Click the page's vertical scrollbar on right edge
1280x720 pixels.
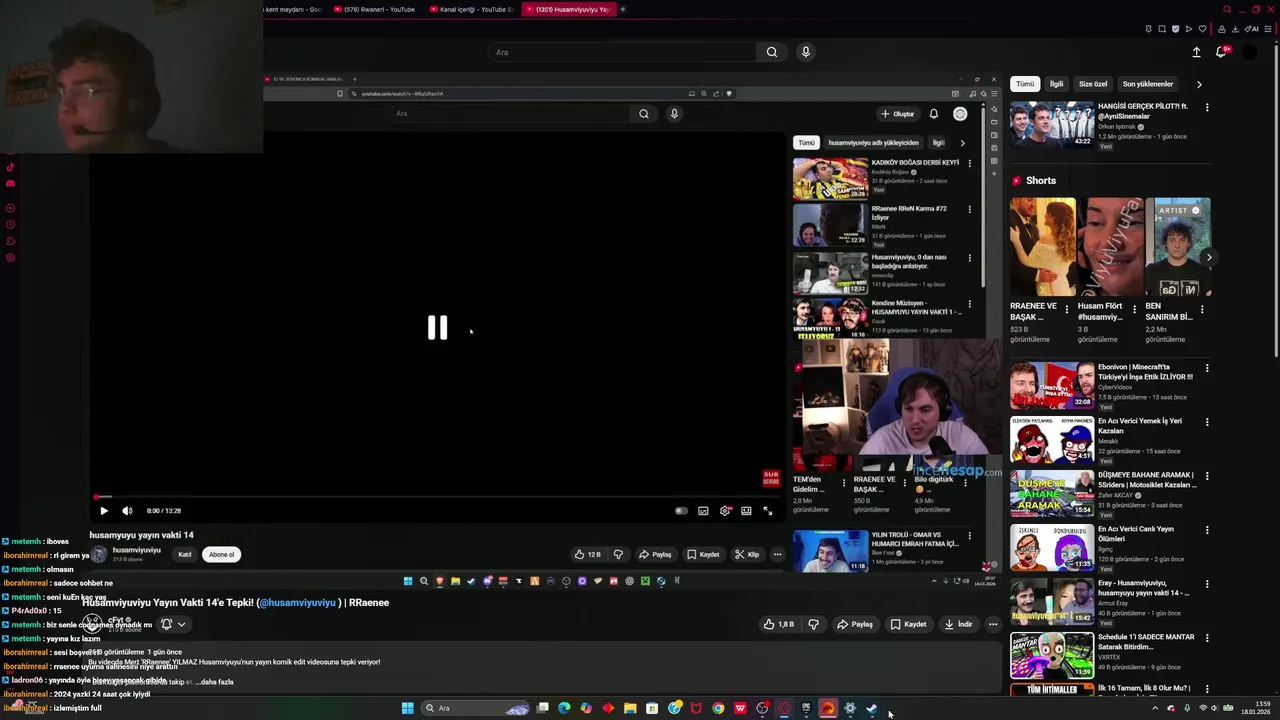click(x=1276, y=200)
